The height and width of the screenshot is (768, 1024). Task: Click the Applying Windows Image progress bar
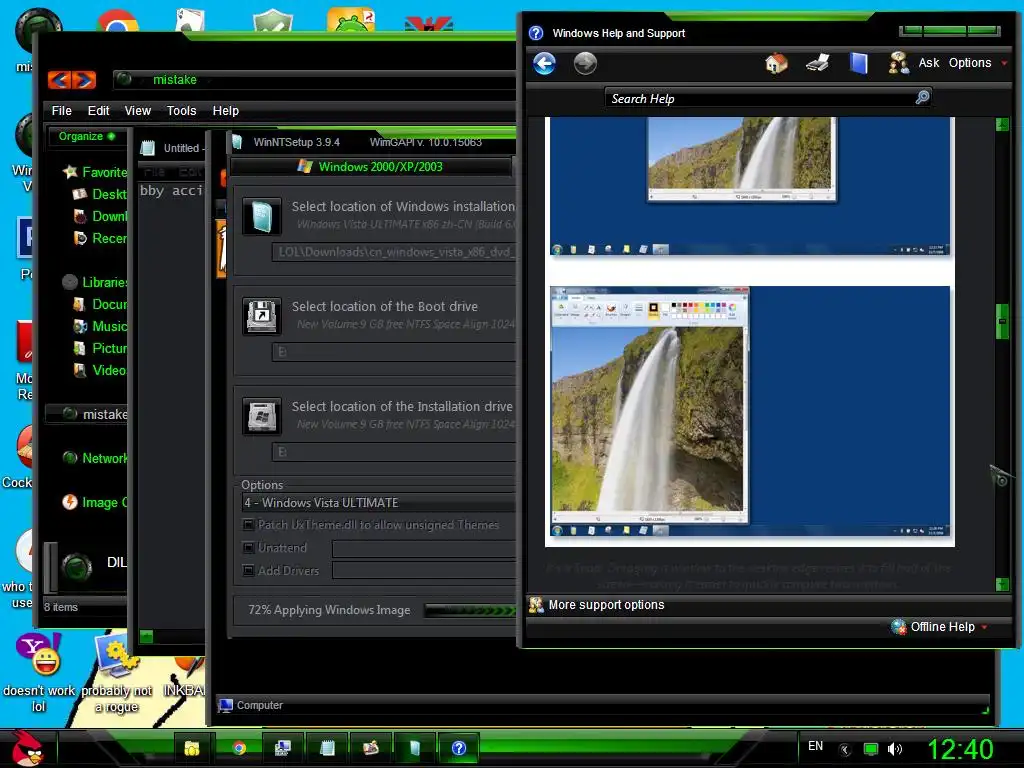pos(470,611)
